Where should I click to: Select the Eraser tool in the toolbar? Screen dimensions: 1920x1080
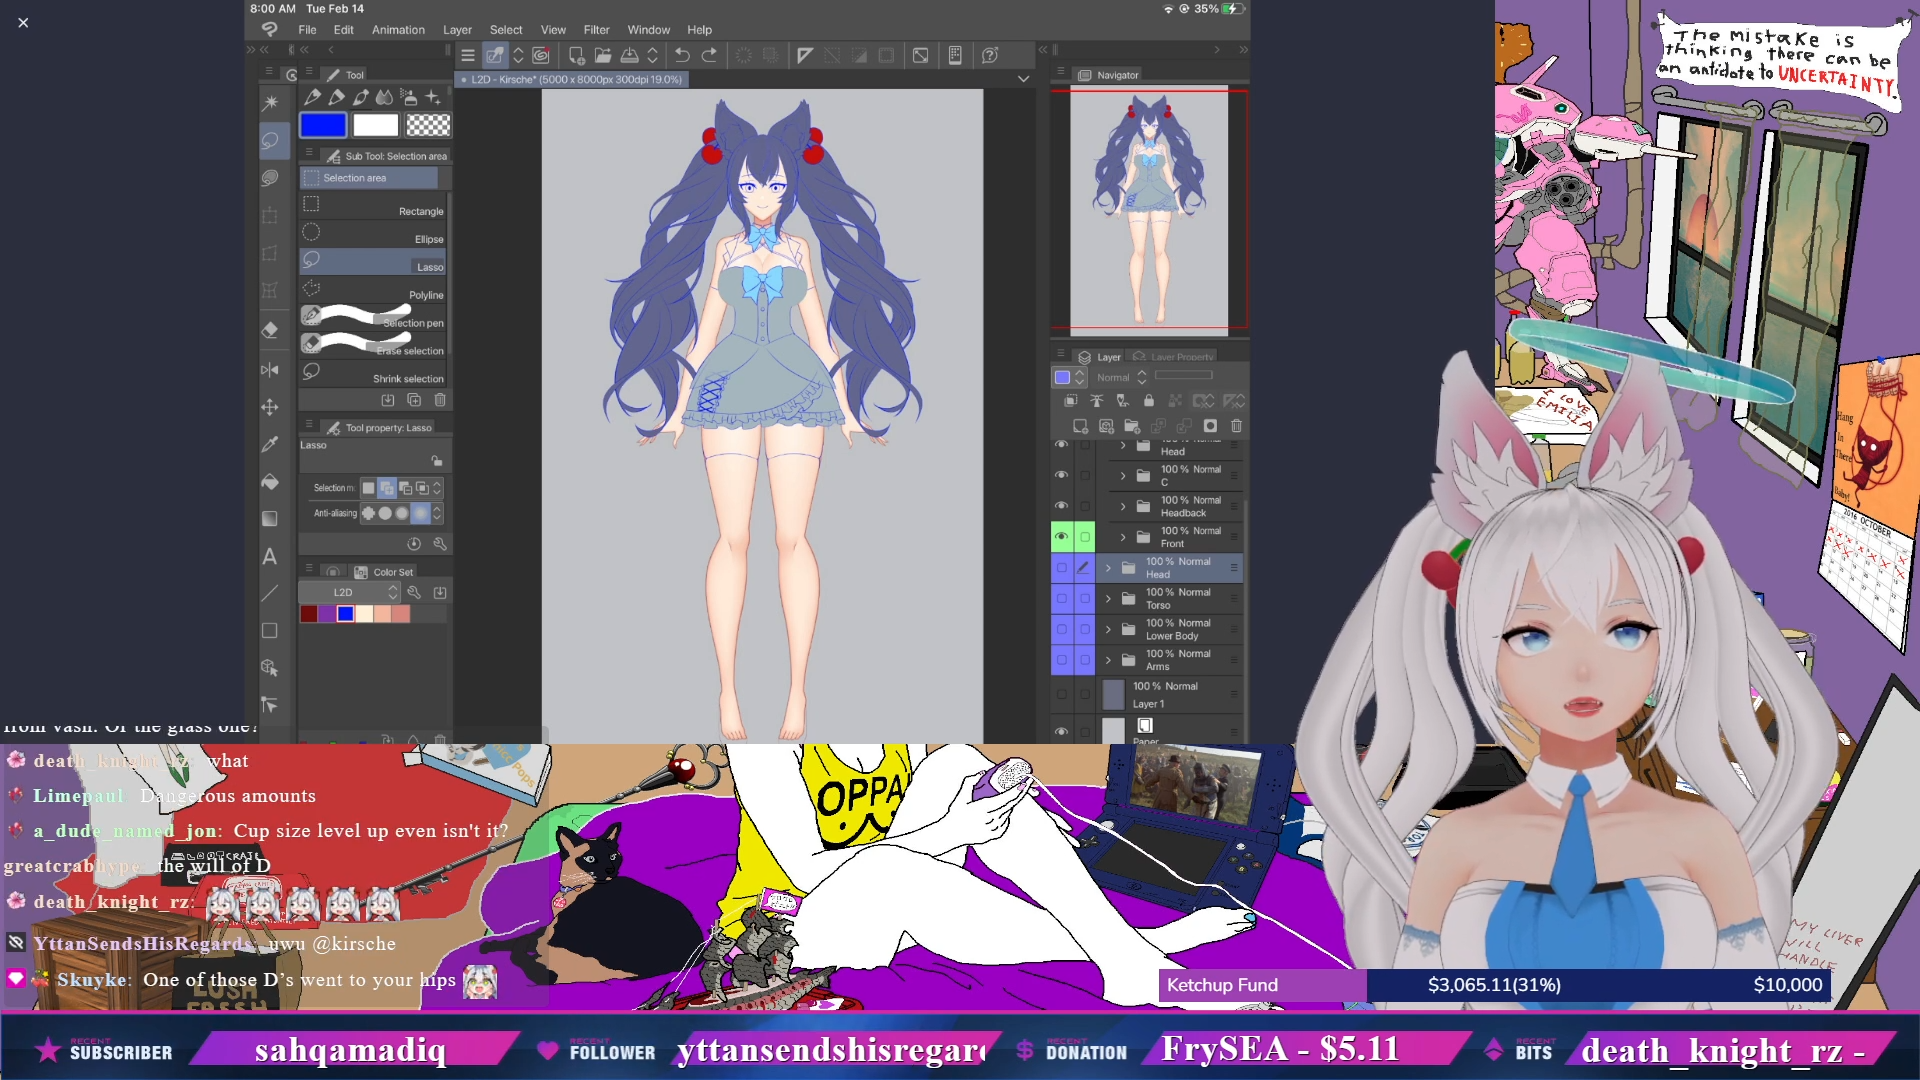click(x=270, y=330)
